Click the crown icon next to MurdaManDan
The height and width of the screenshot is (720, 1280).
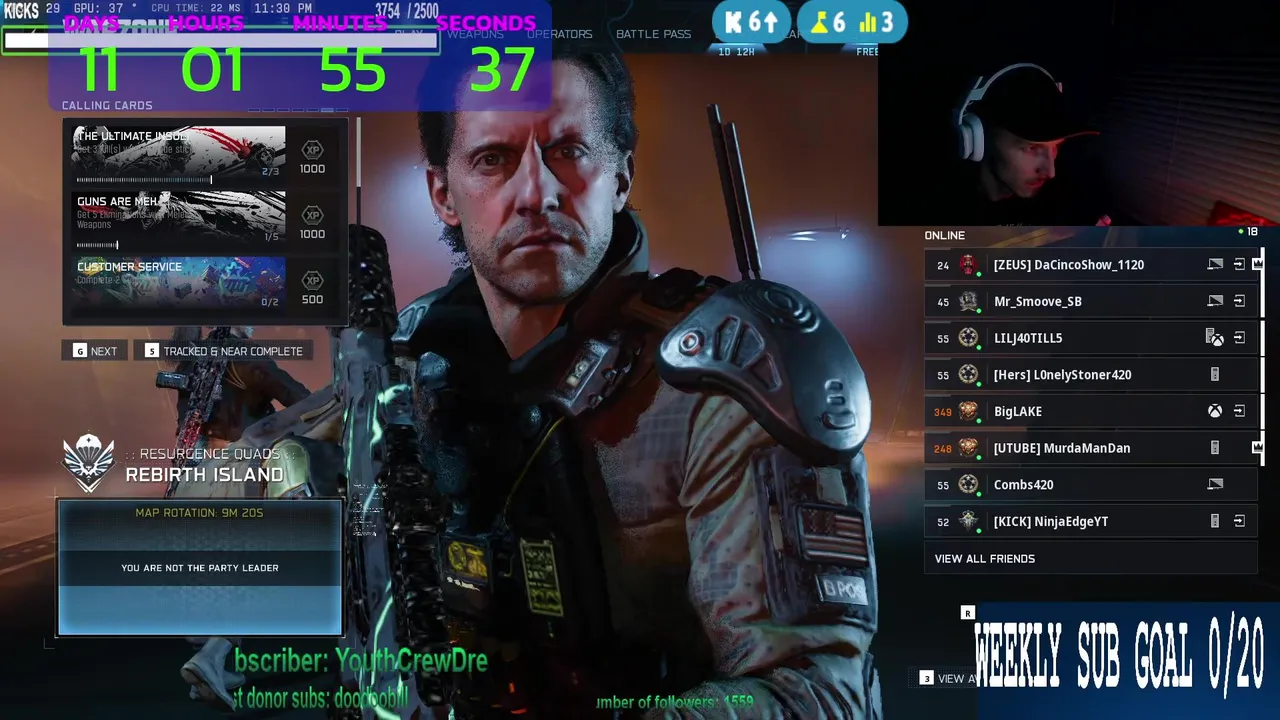(1257, 448)
